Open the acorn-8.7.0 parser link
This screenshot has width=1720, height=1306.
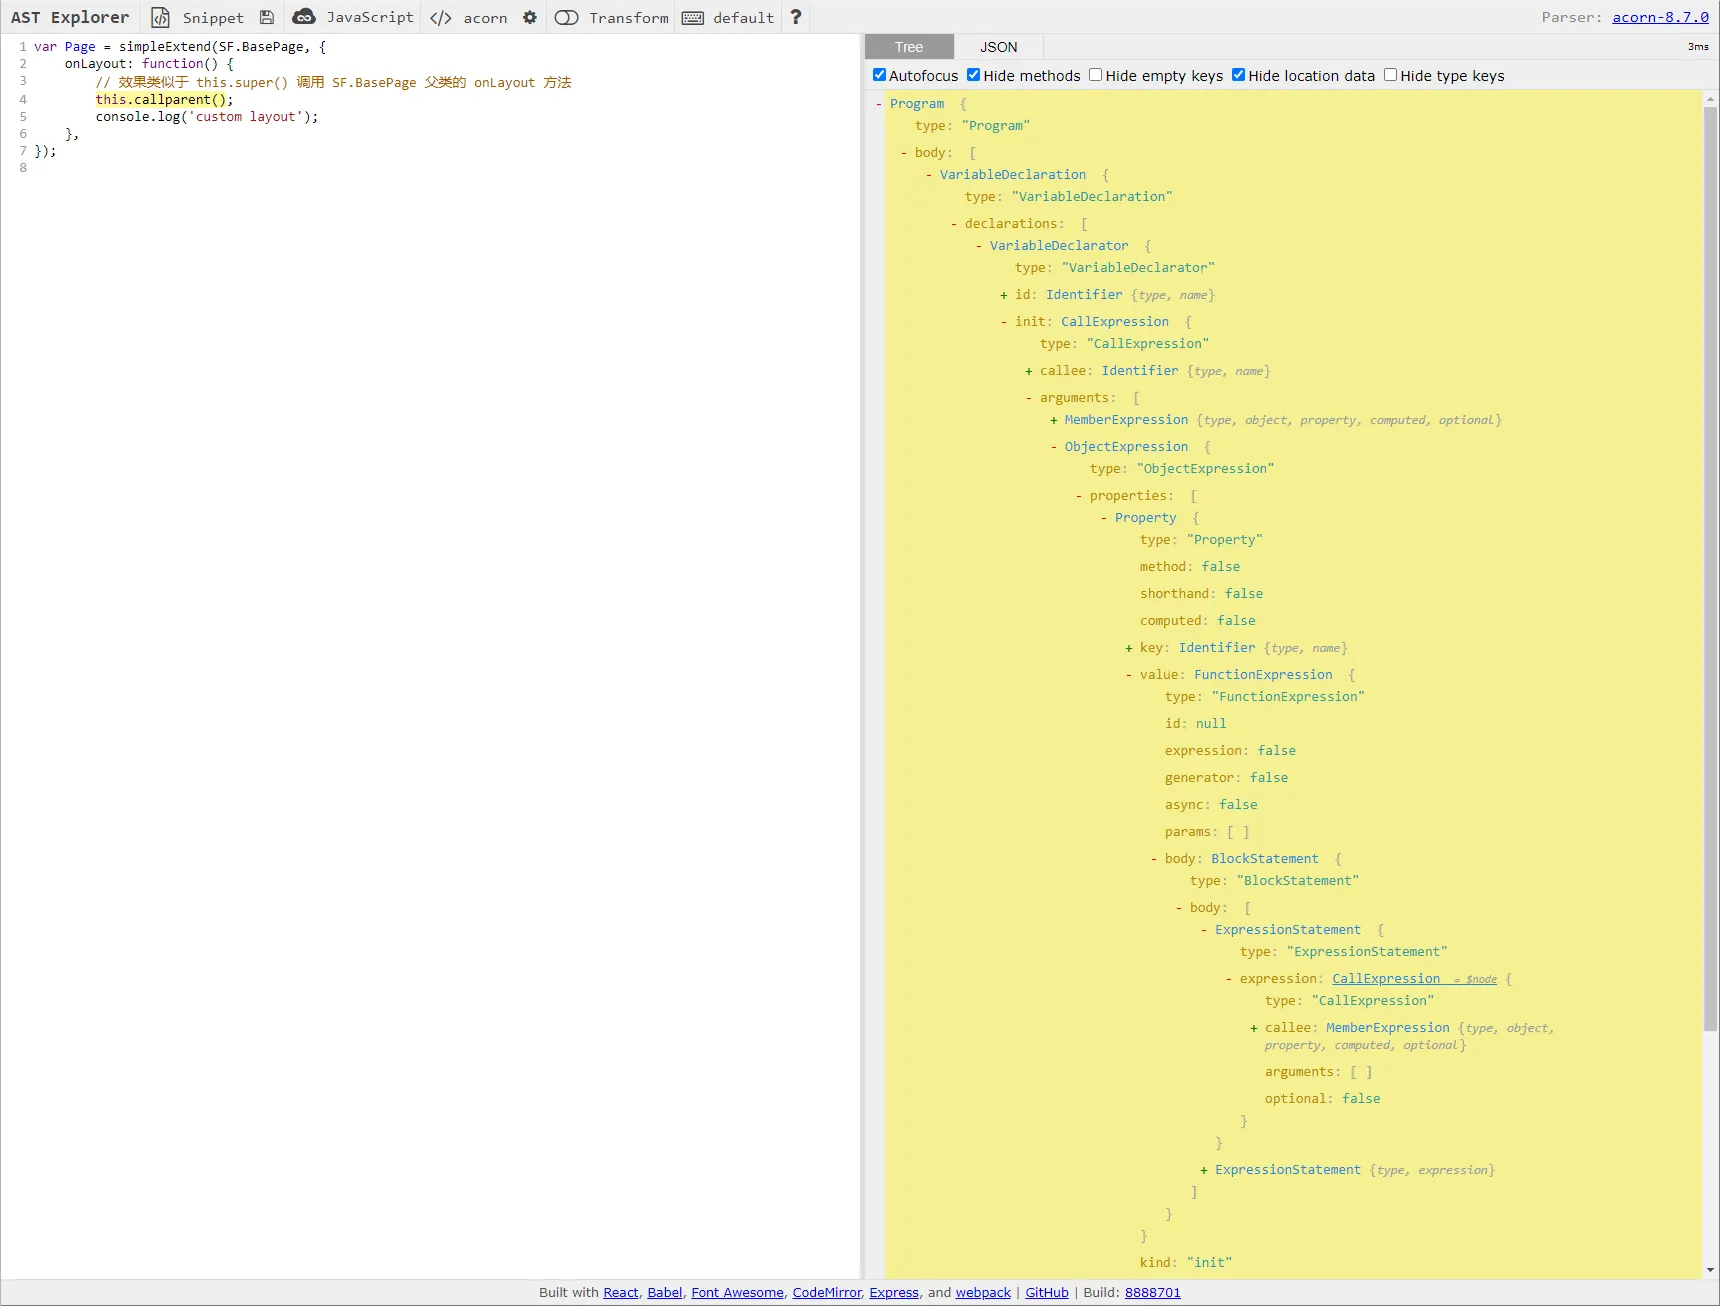(1660, 17)
